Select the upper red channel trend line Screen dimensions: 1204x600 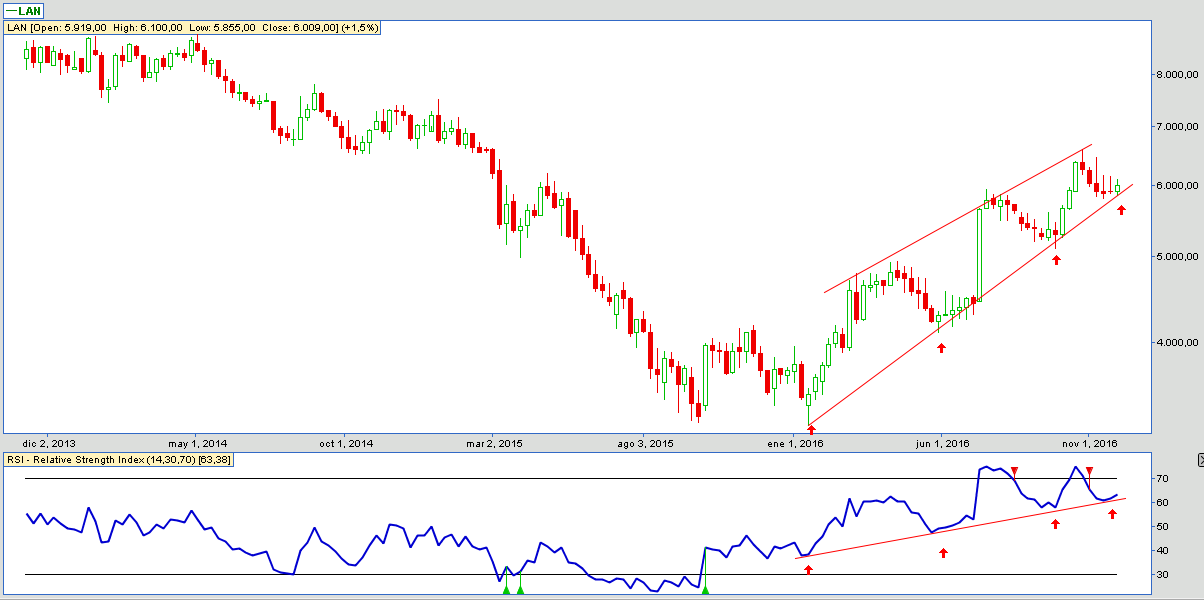[957, 220]
